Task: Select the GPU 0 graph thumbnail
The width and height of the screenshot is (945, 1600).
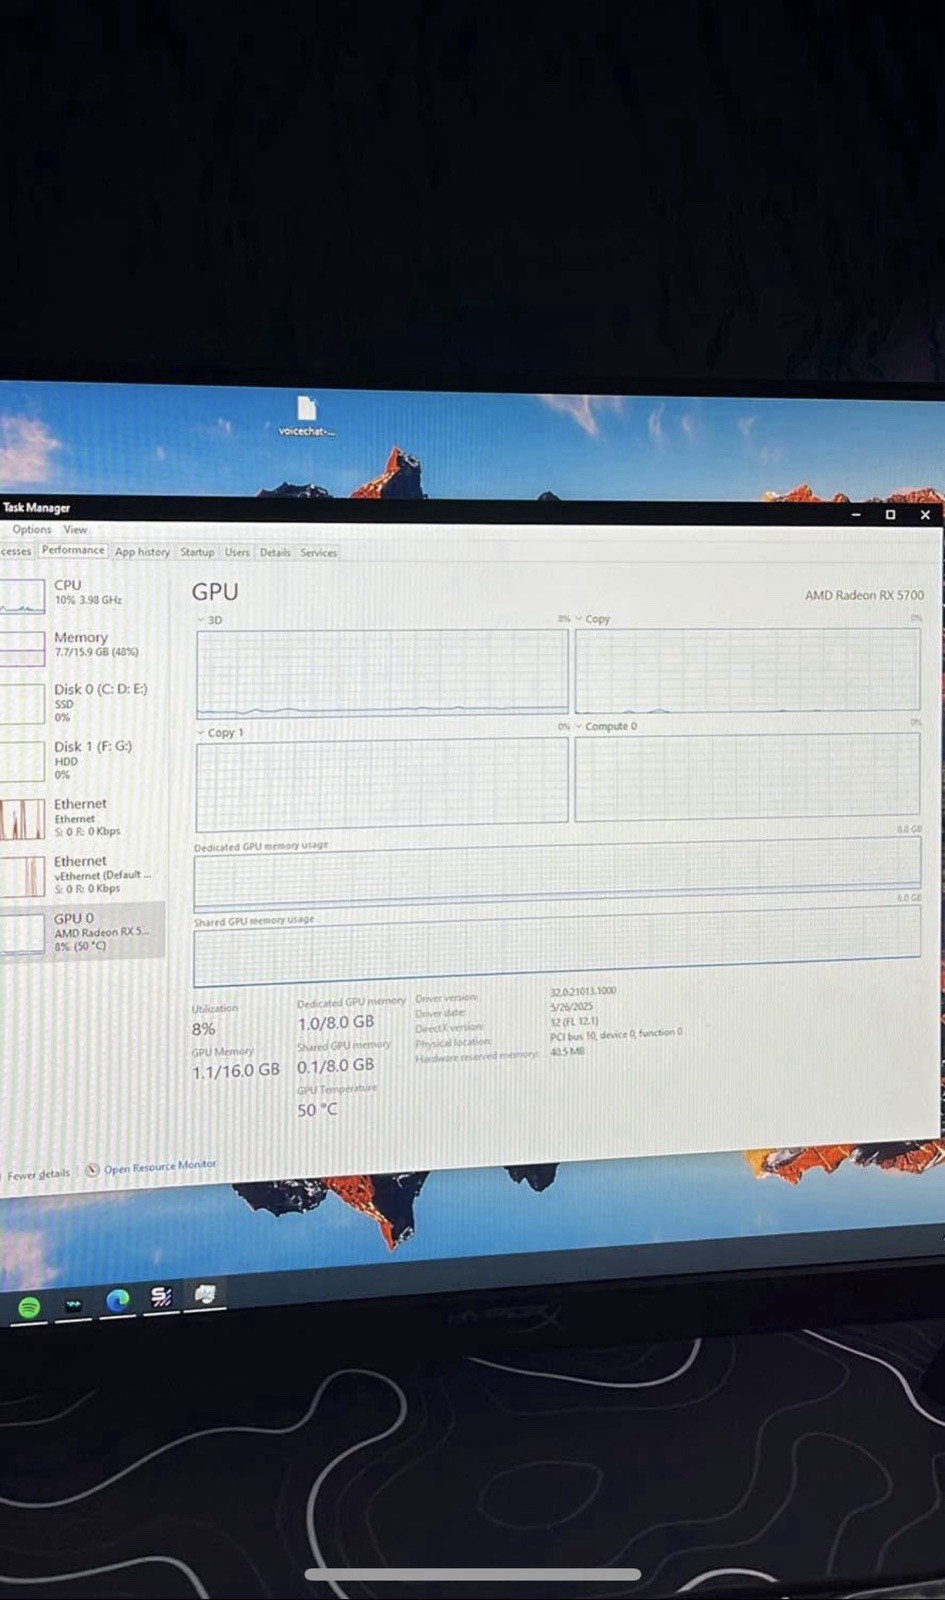Action: point(22,934)
